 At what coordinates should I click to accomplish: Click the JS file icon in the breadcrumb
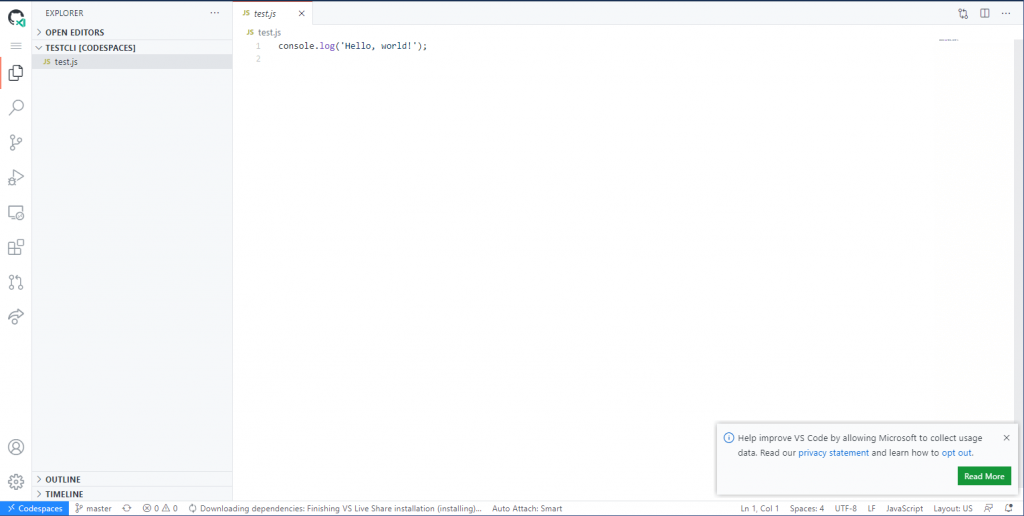tap(250, 32)
